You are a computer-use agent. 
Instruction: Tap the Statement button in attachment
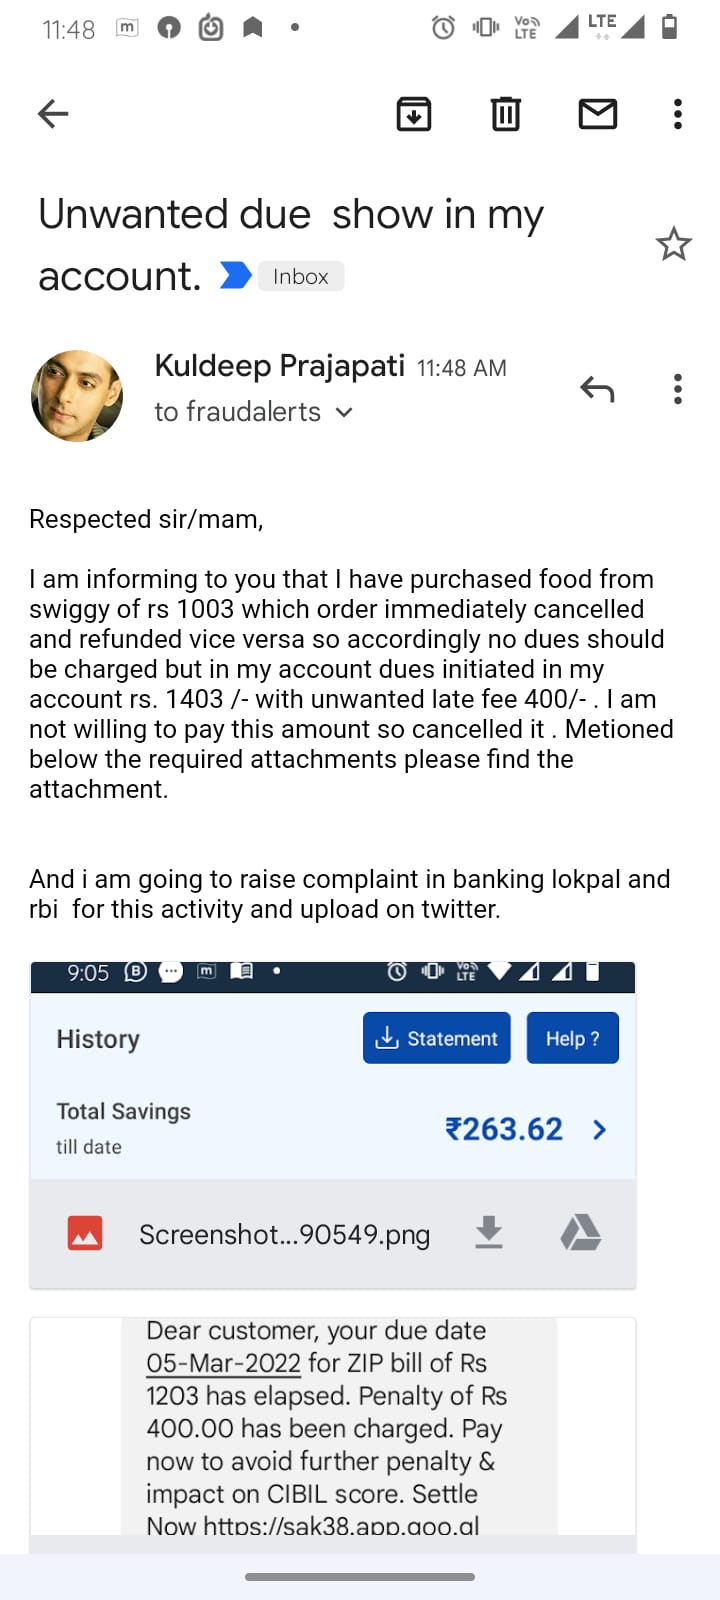point(436,1038)
